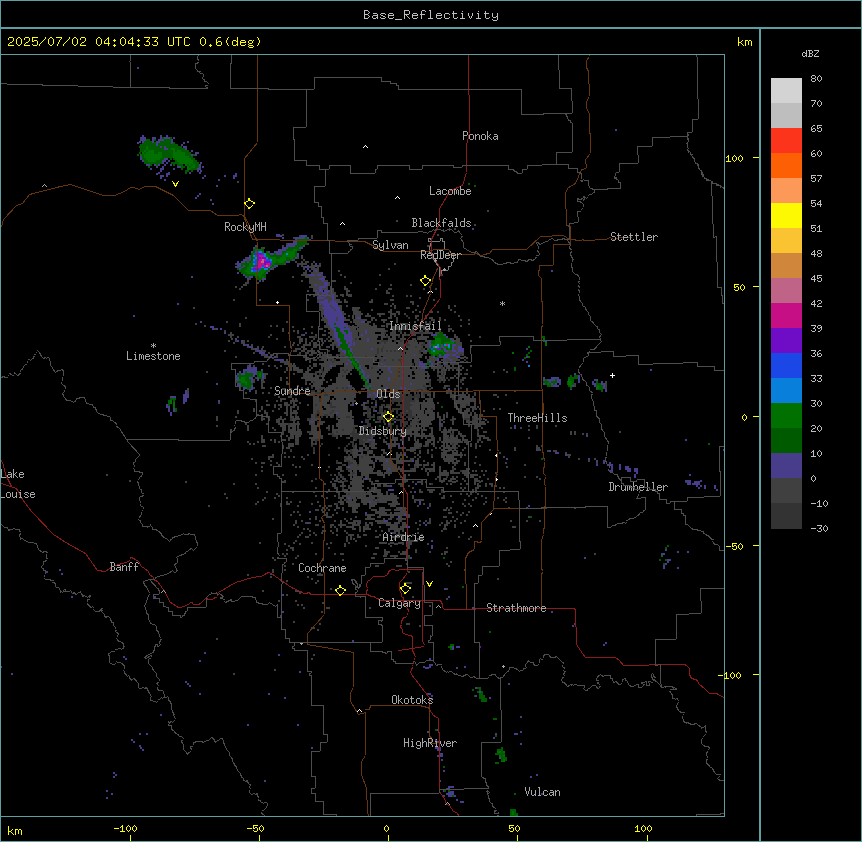Click the green echo northwest of RockyMH

click(x=168, y=153)
